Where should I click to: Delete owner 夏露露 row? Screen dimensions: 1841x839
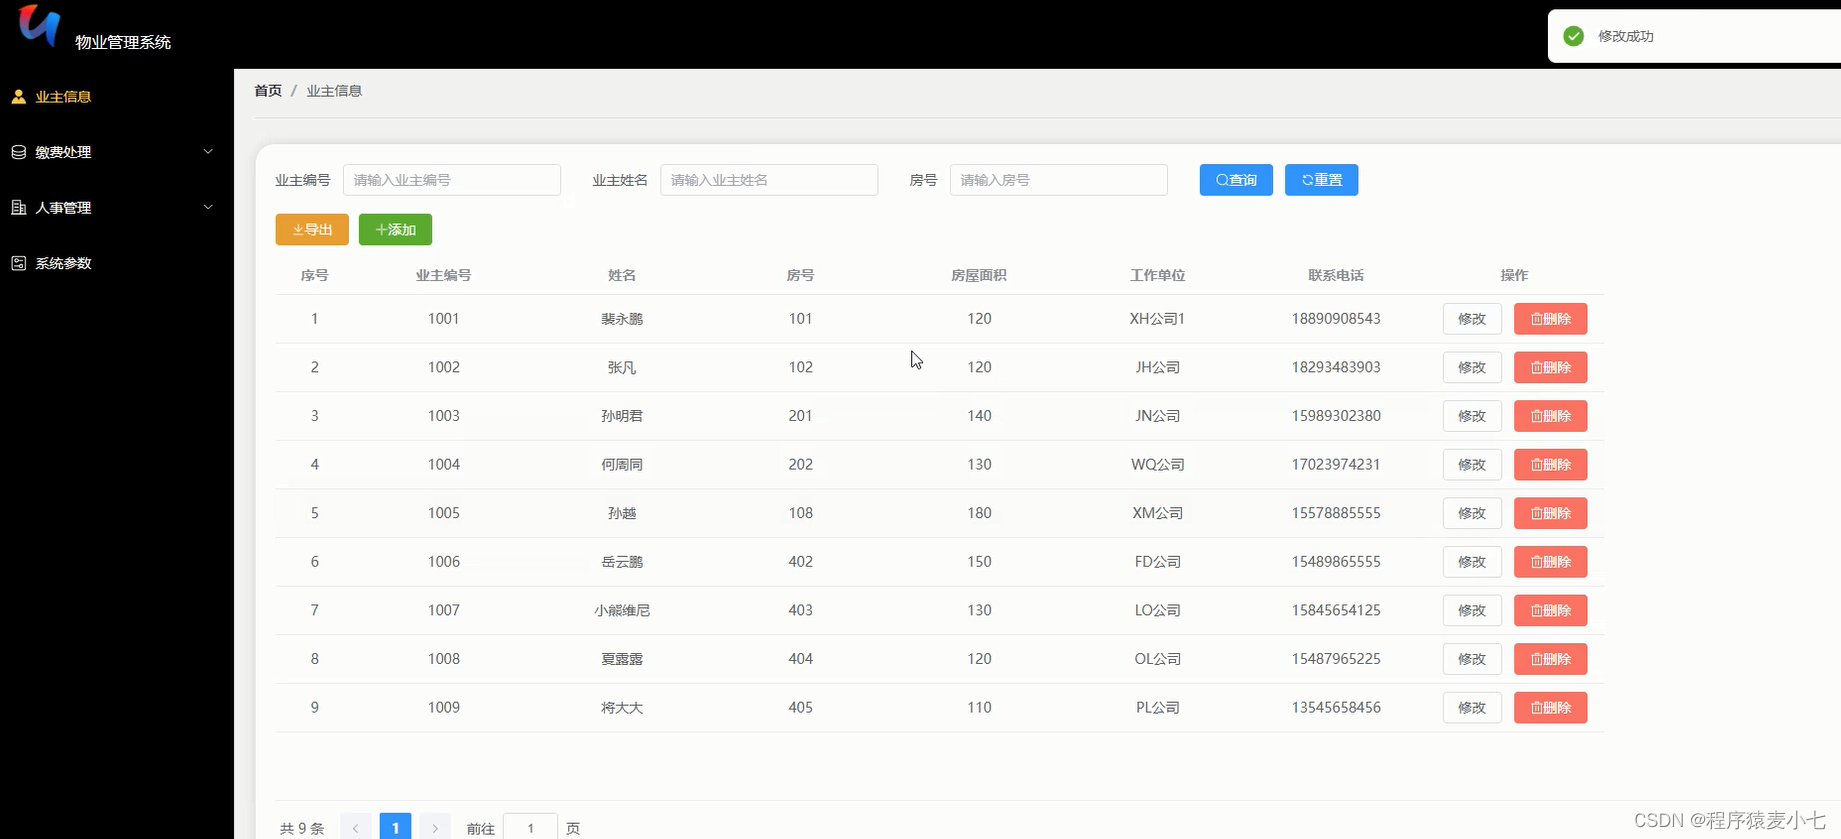pos(1550,659)
